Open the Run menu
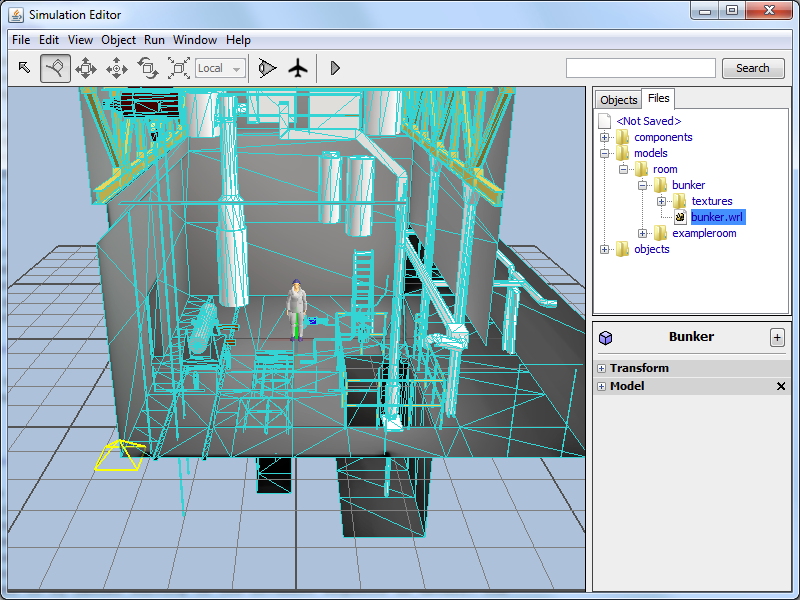800x600 pixels. pyautogui.click(x=153, y=40)
